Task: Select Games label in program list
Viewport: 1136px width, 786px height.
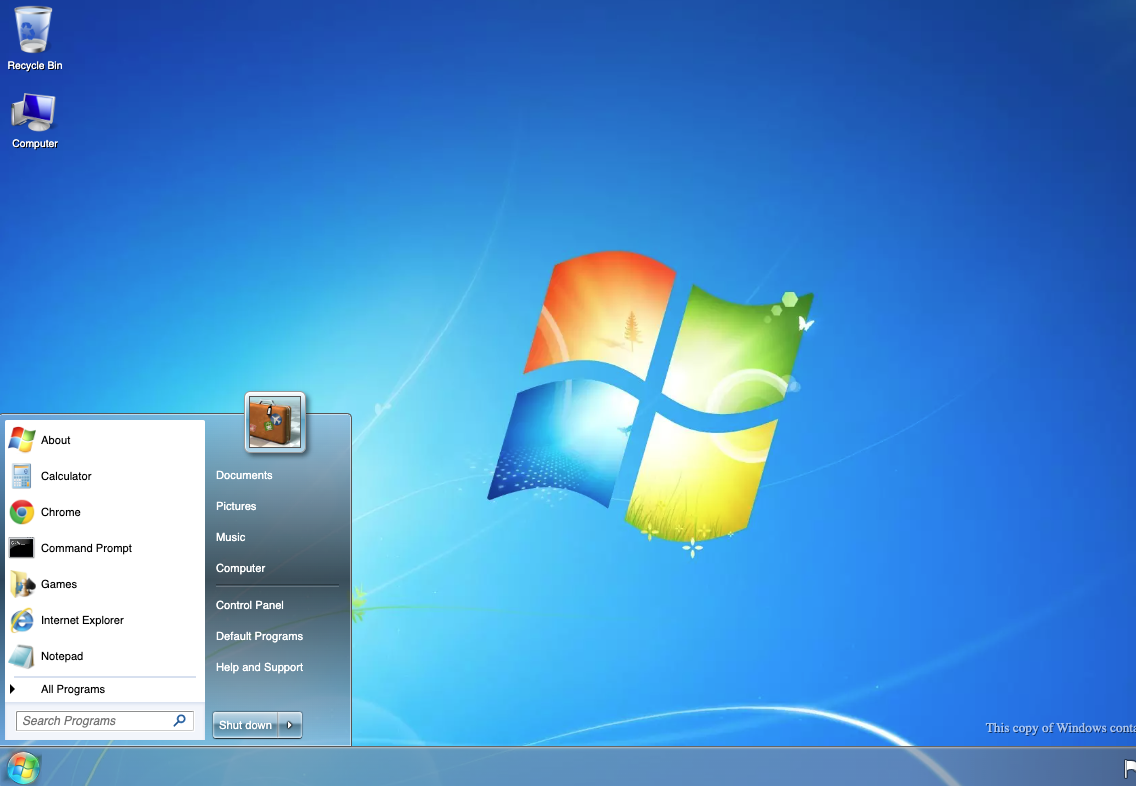Action: pos(59,584)
